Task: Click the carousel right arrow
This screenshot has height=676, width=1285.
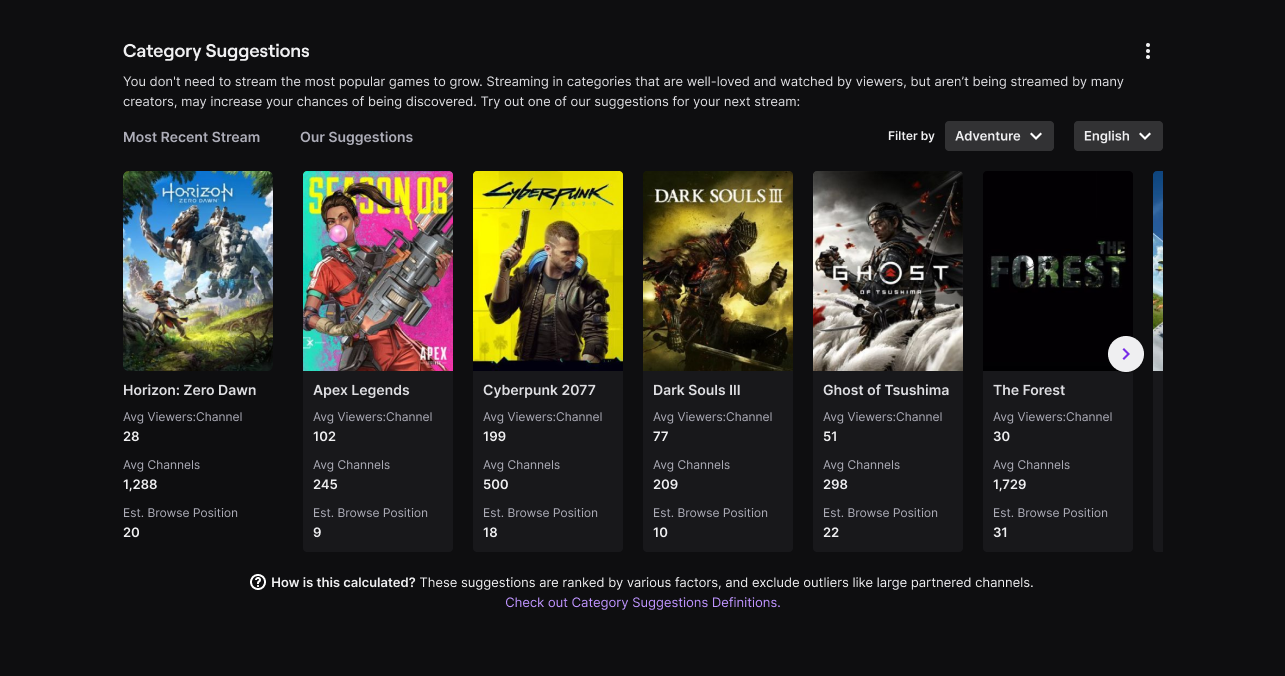Action: 1125,354
